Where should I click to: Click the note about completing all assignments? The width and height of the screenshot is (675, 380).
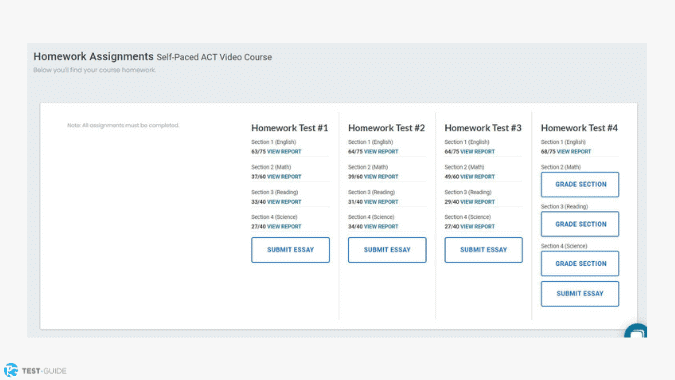click(123, 125)
